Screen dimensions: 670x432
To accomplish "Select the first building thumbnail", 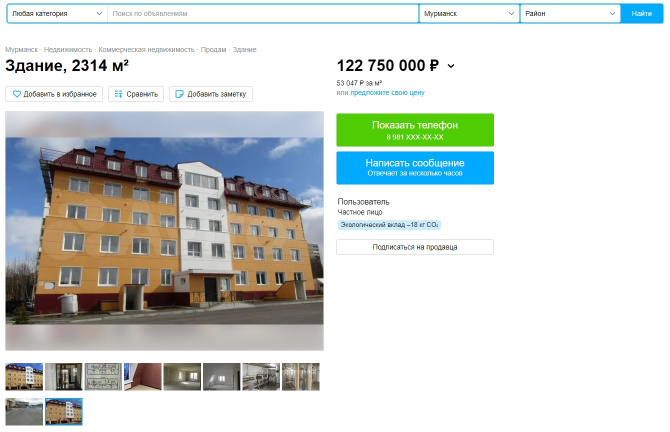I will tap(24, 376).
